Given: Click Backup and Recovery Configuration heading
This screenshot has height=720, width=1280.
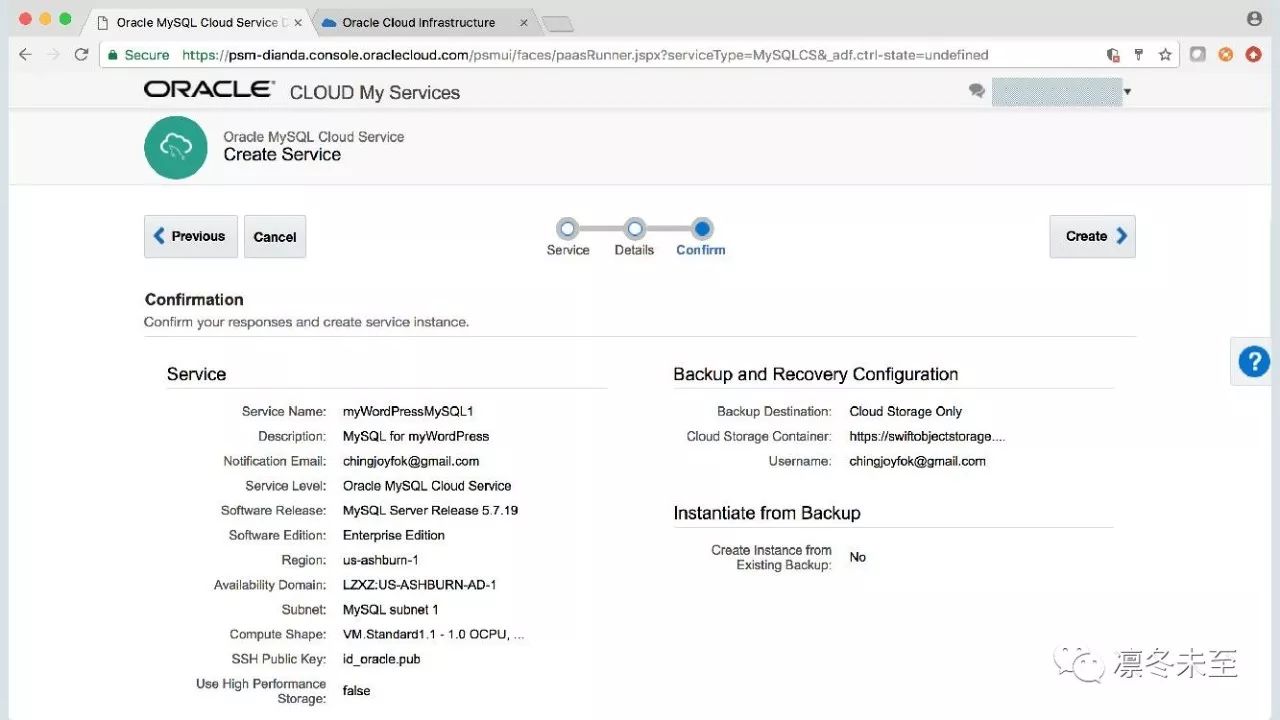Looking at the screenshot, I should point(816,374).
